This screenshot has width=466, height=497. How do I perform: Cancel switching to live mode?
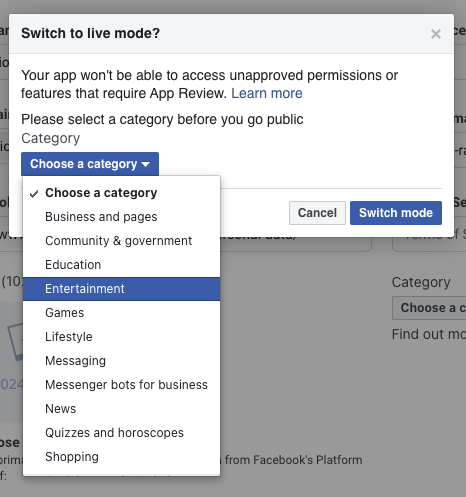point(317,213)
